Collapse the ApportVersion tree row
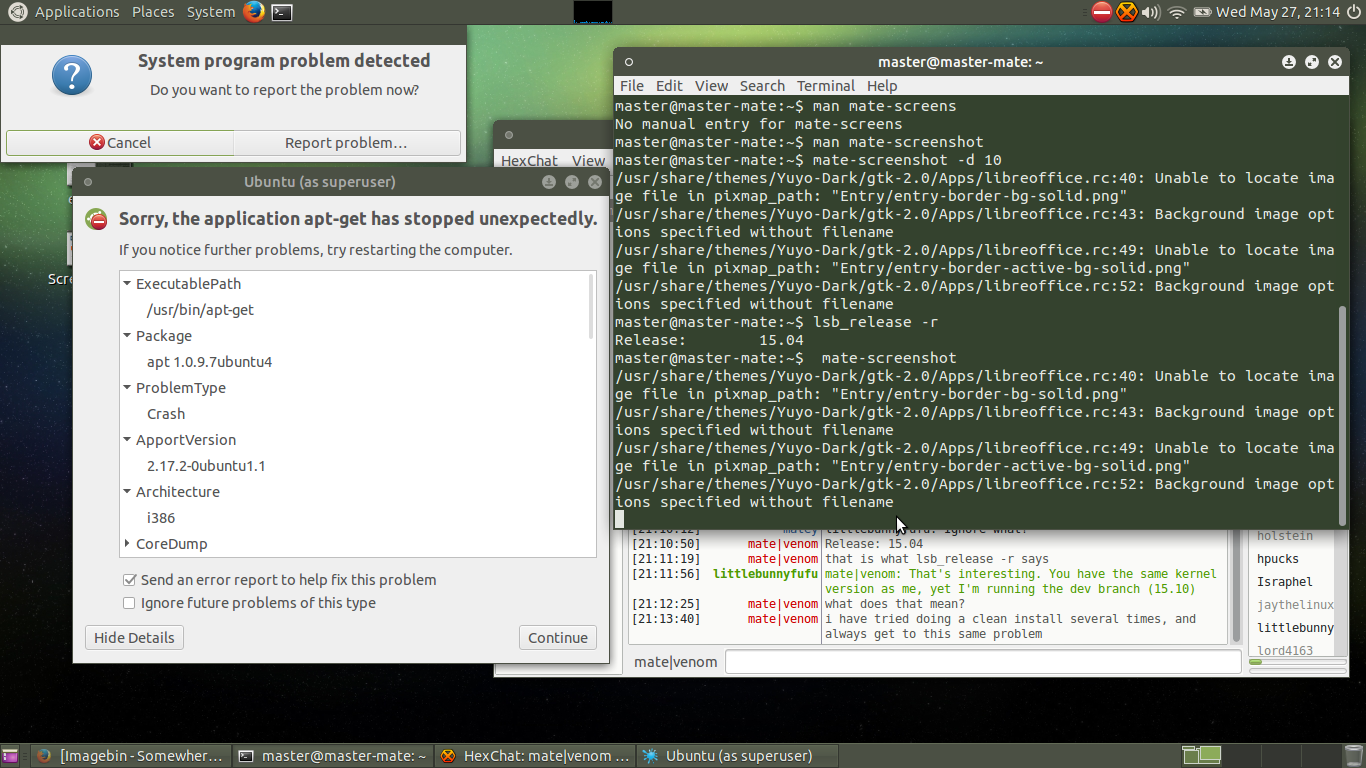This screenshot has height=768, width=1366. coord(128,440)
